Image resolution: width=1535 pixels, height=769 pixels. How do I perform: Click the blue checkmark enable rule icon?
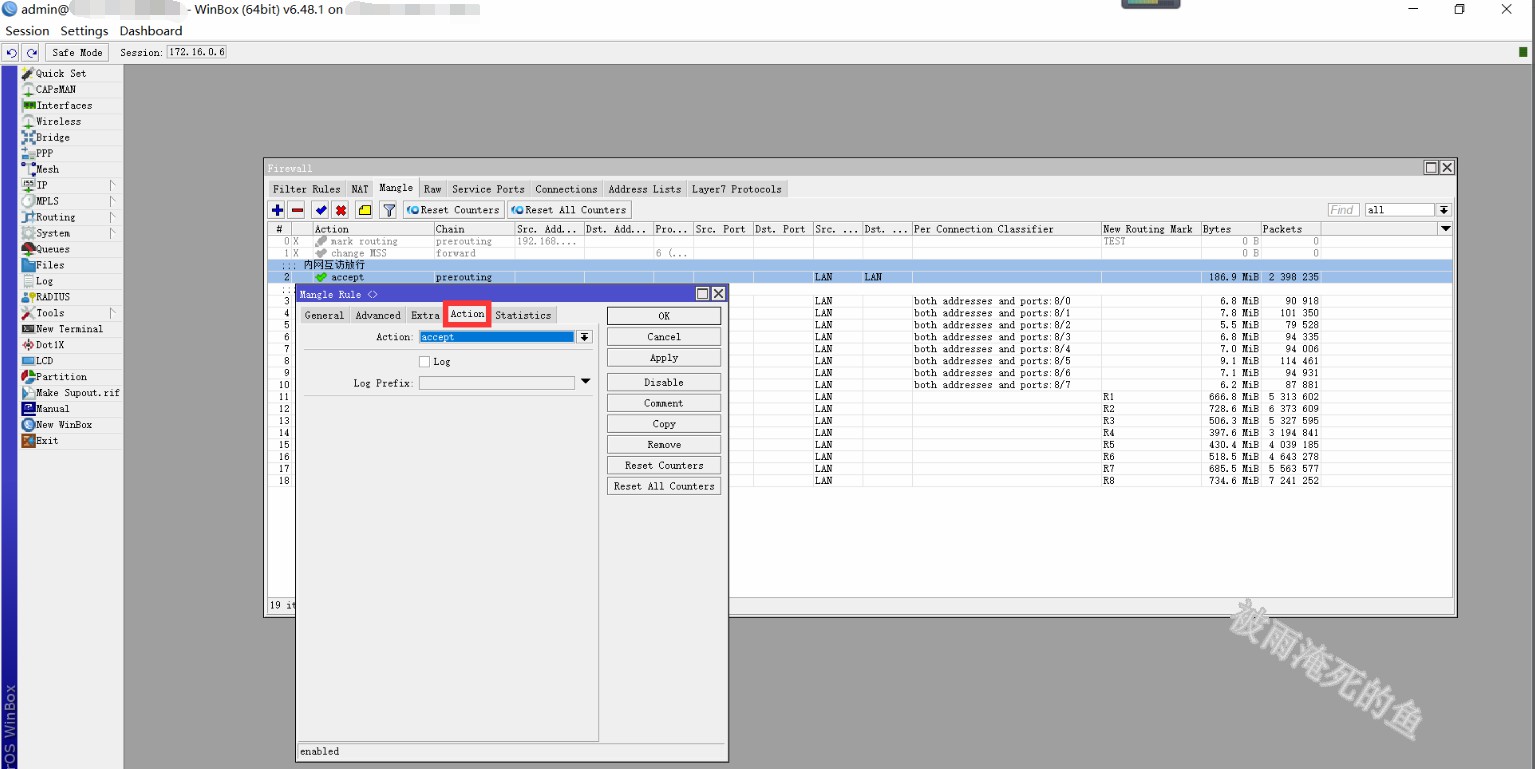pos(320,210)
